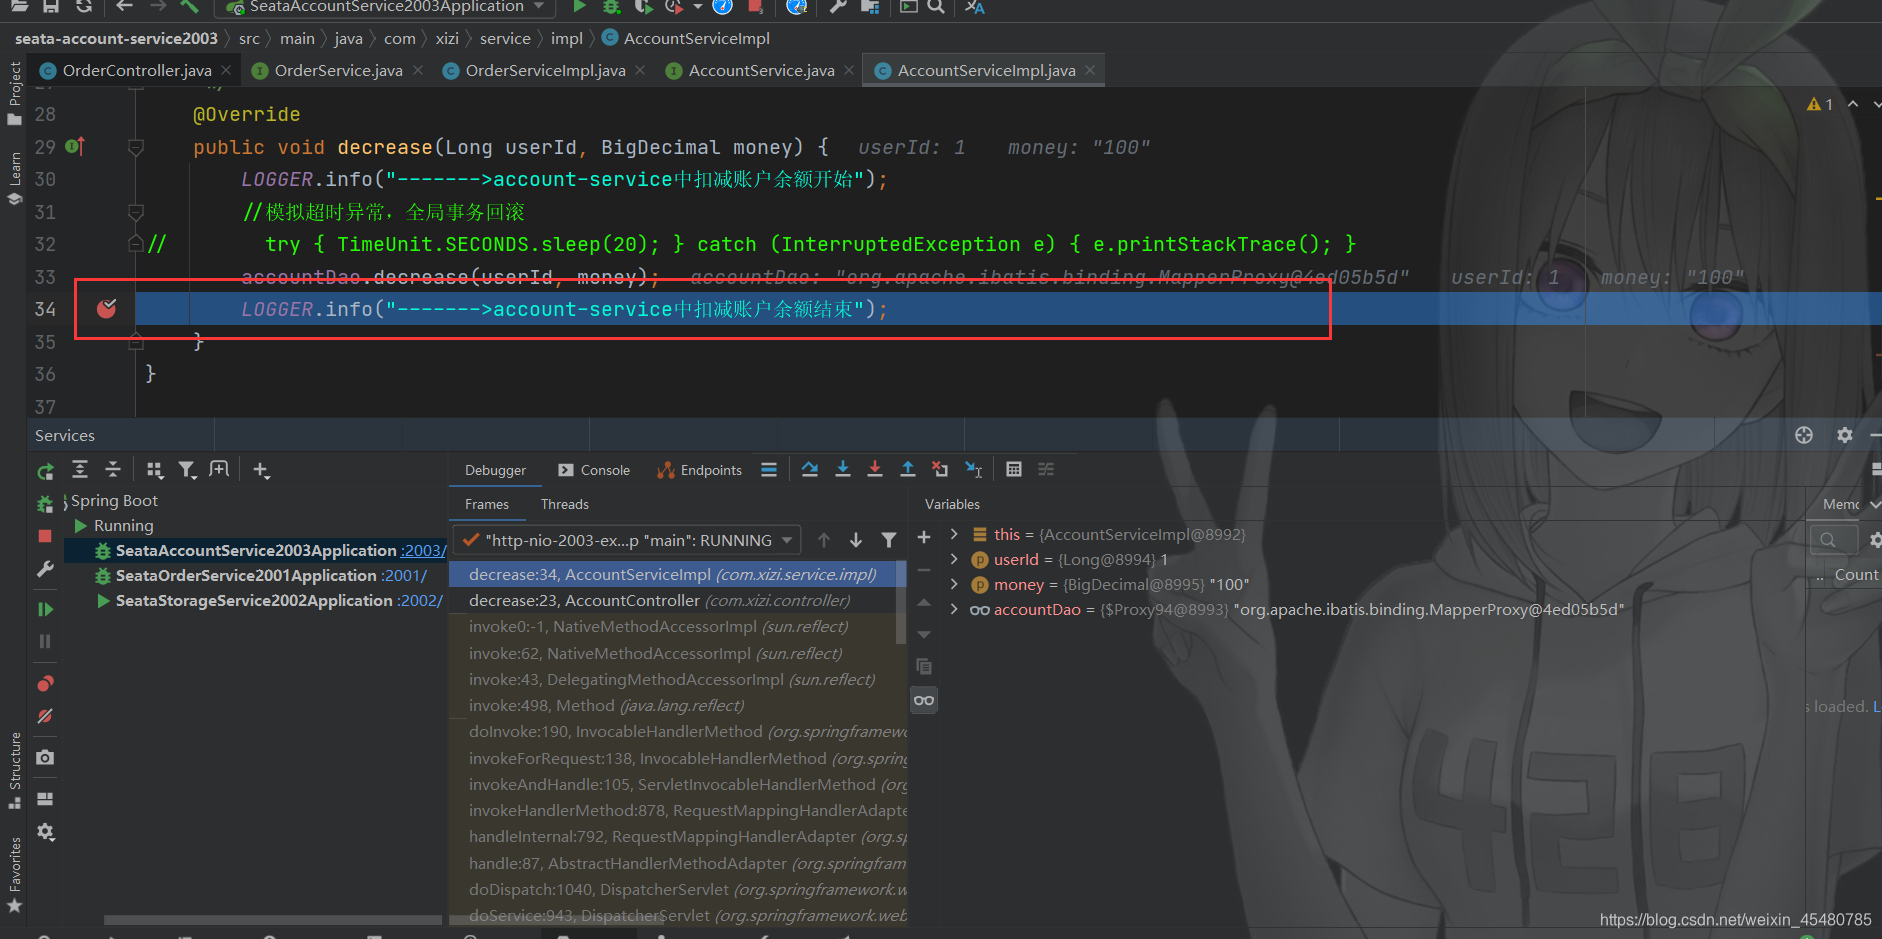This screenshot has width=1882, height=939.
Task: Open the :2003/ link of SeataAccountService2003Application
Action: (423, 550)
